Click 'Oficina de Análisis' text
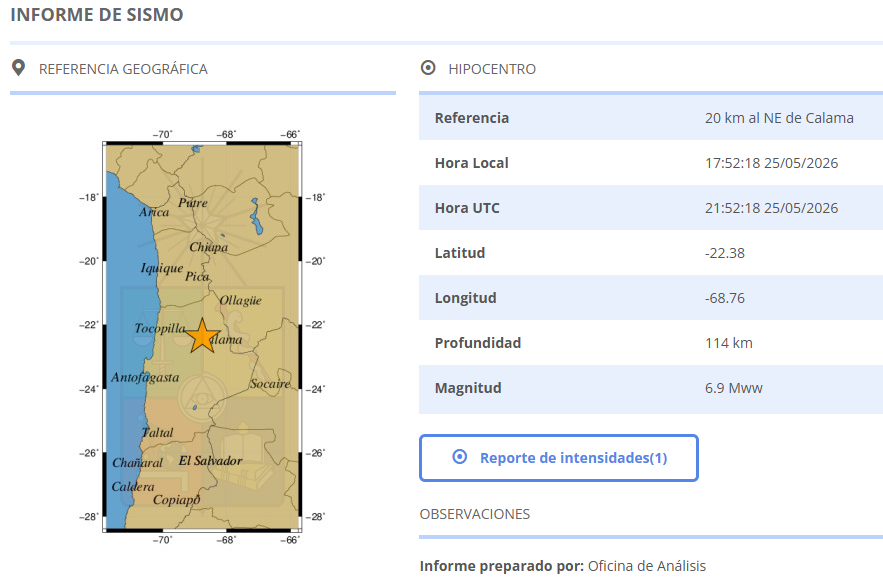 point(646,566)
